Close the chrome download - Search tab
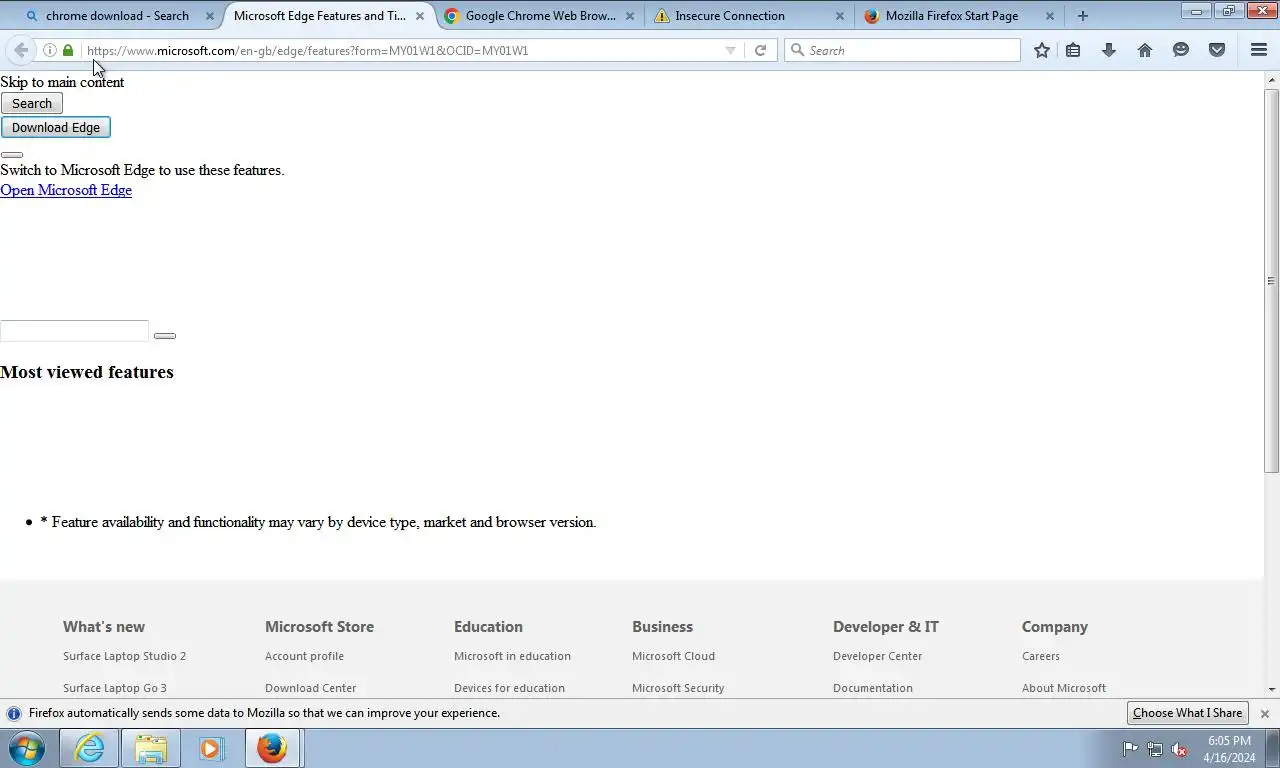Viewport: 1280px width, 768px height. (210, 16)
